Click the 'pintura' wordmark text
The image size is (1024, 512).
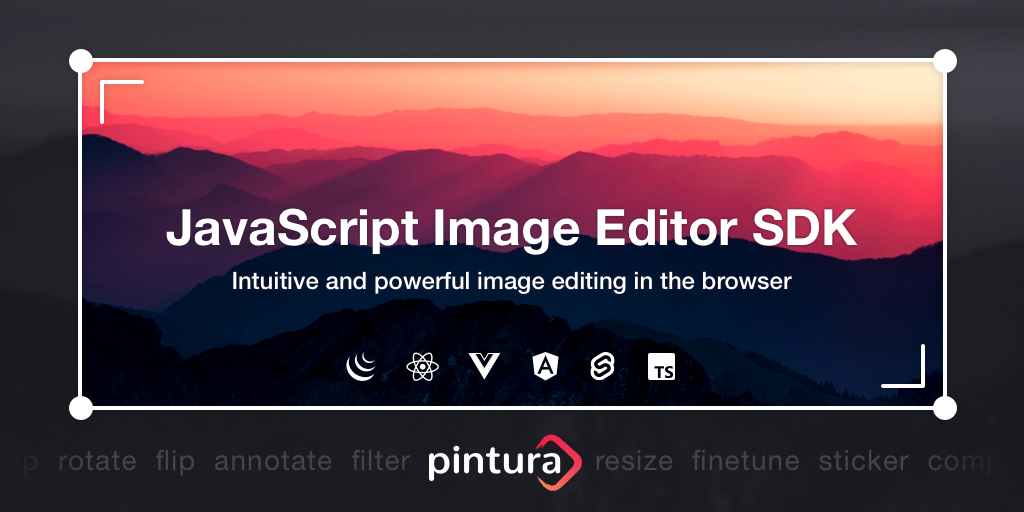(494, 461)
